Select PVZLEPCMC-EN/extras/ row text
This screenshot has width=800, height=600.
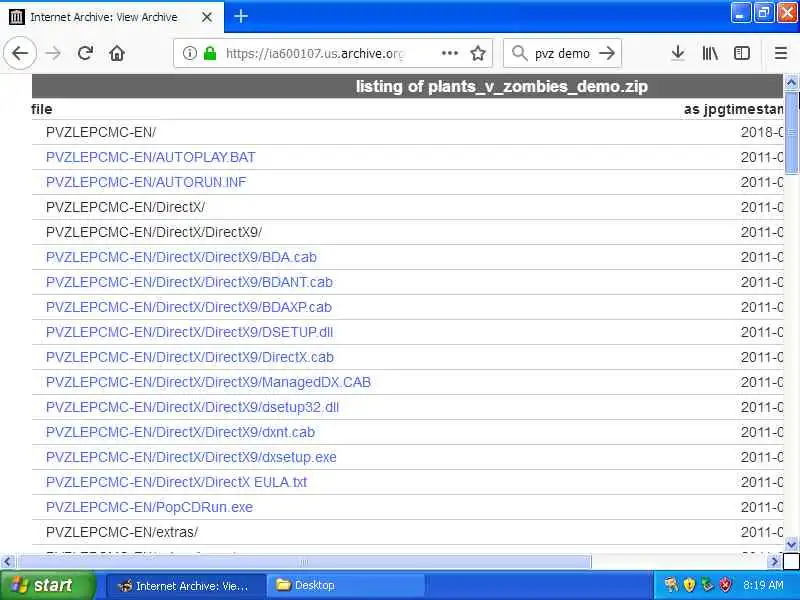tap(122, 532)
